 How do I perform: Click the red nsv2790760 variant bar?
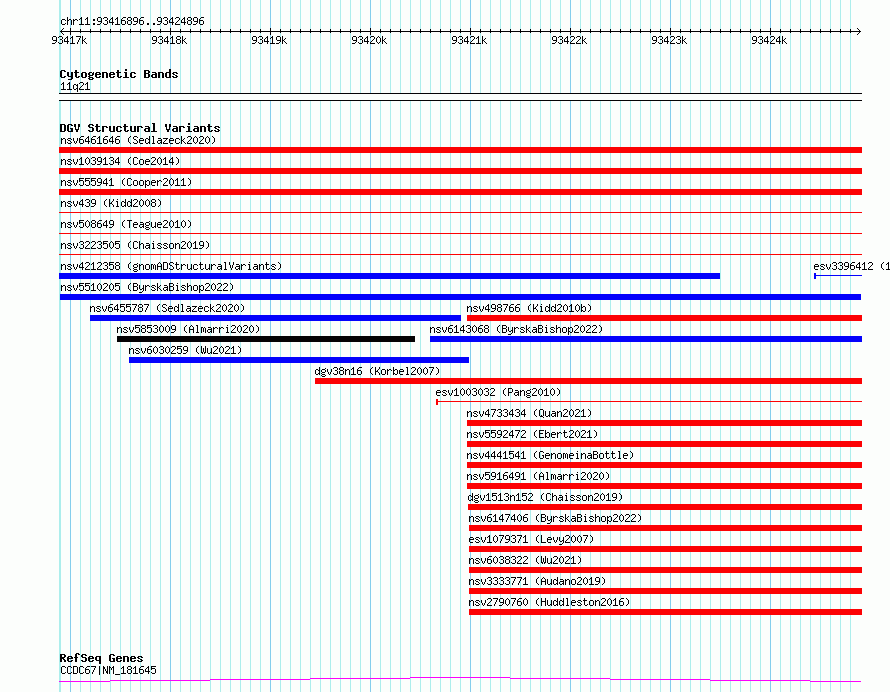click(665, 612)
